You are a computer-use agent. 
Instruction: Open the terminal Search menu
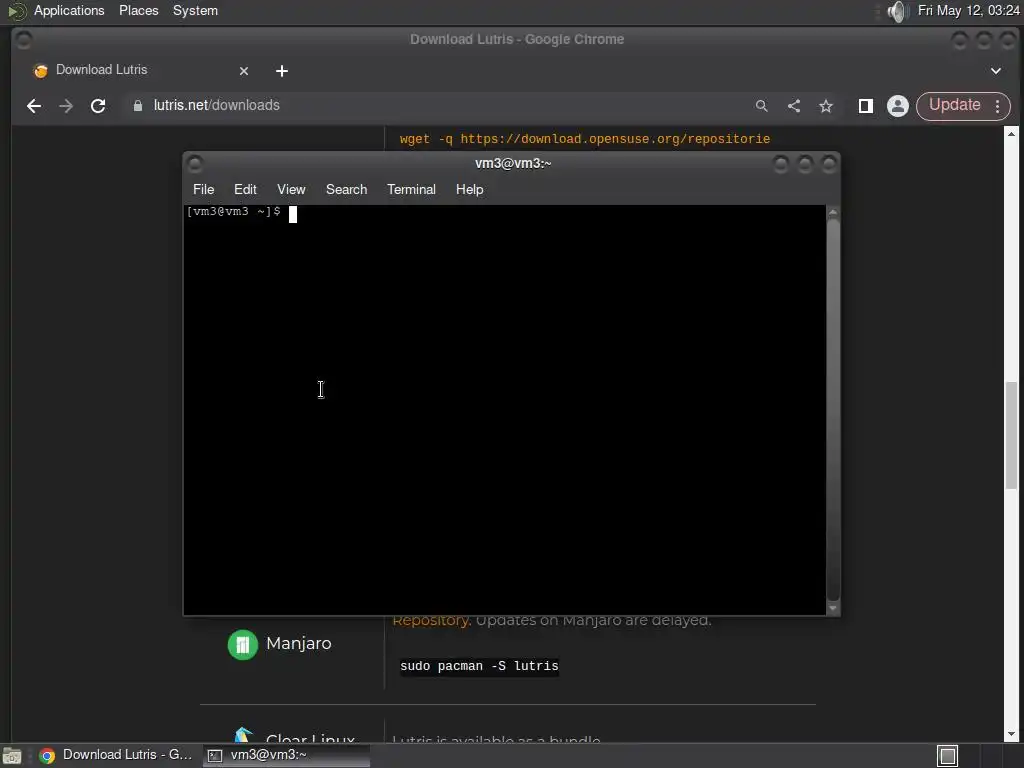pyautogui.click(x=346, y=189)
